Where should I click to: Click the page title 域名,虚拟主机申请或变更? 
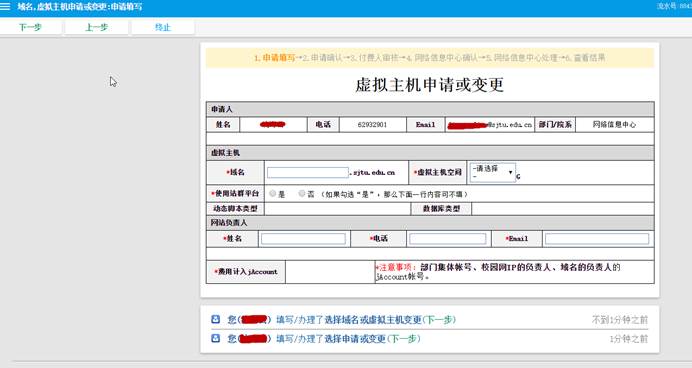(x=80, y=7)
